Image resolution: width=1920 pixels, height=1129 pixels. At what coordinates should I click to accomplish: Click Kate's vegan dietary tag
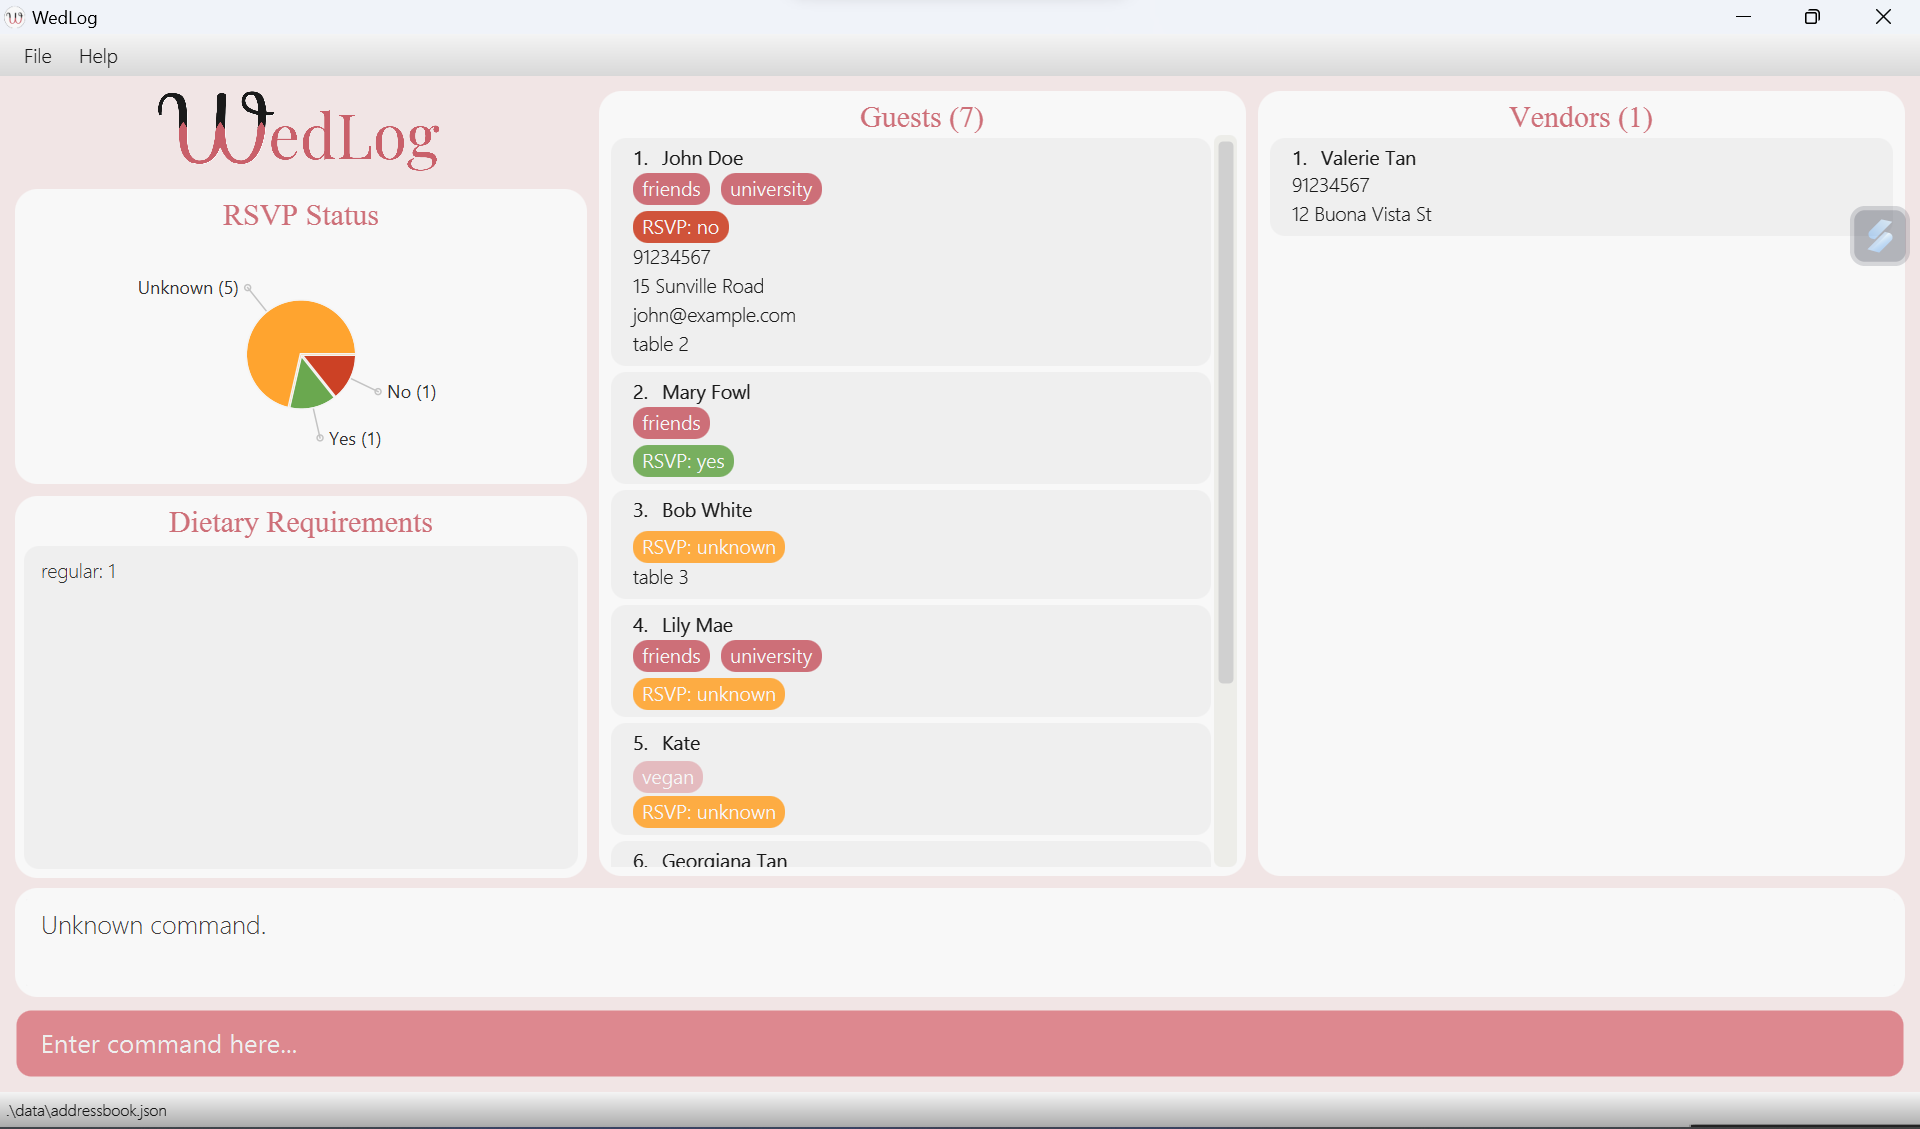point(667,777)
